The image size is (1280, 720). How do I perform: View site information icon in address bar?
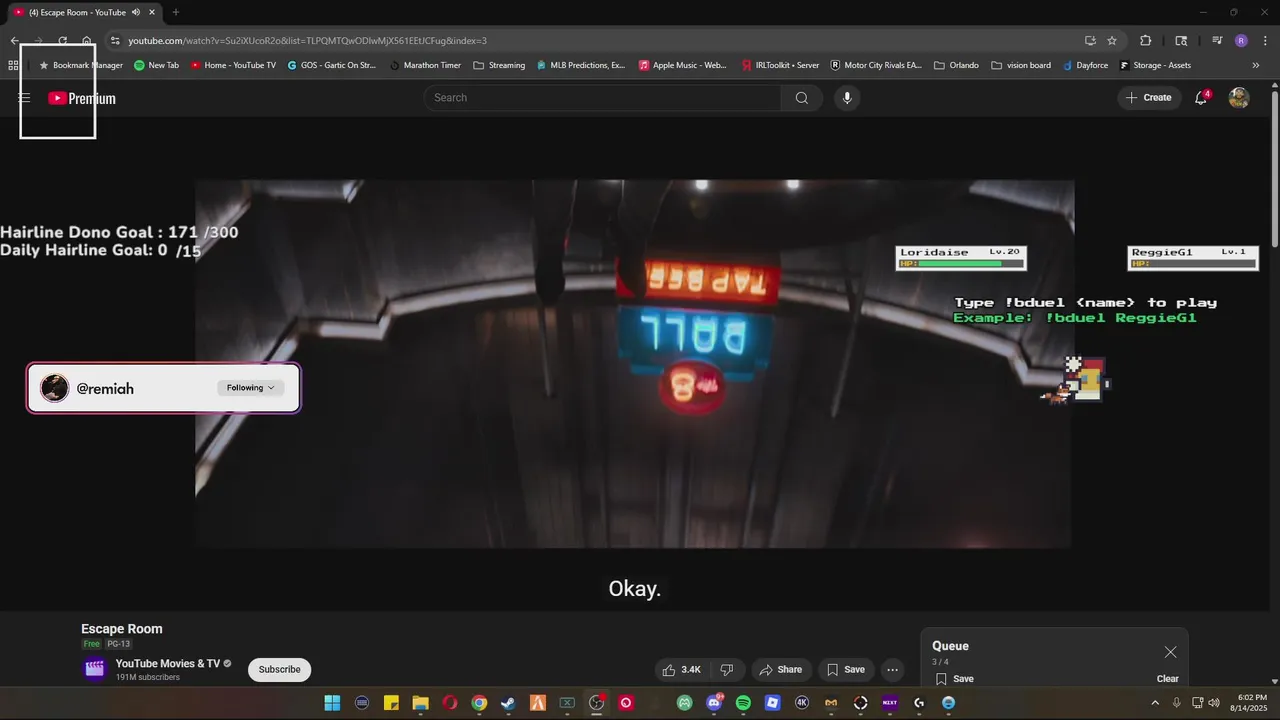coord(115,41)
